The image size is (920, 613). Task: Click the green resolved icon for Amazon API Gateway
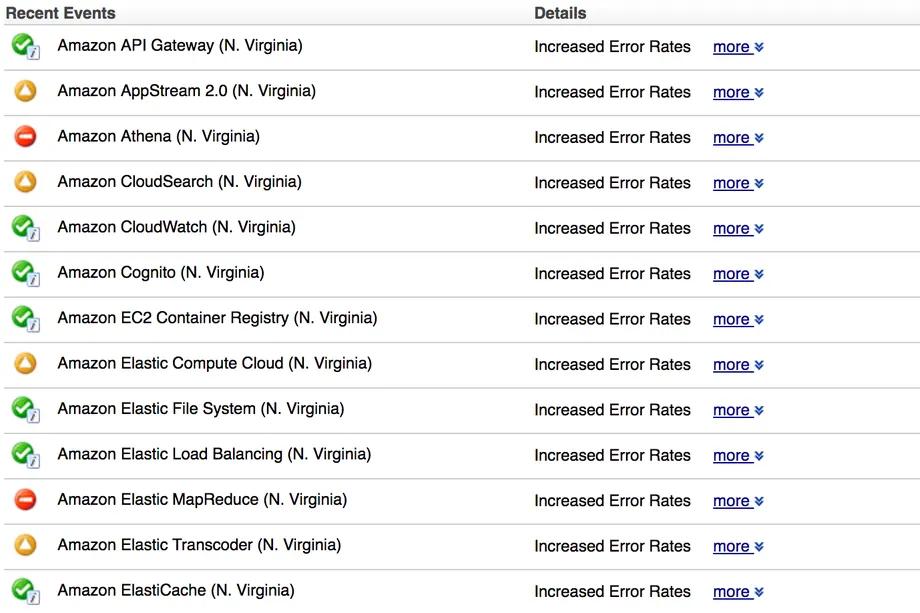[x=25, y=46]
